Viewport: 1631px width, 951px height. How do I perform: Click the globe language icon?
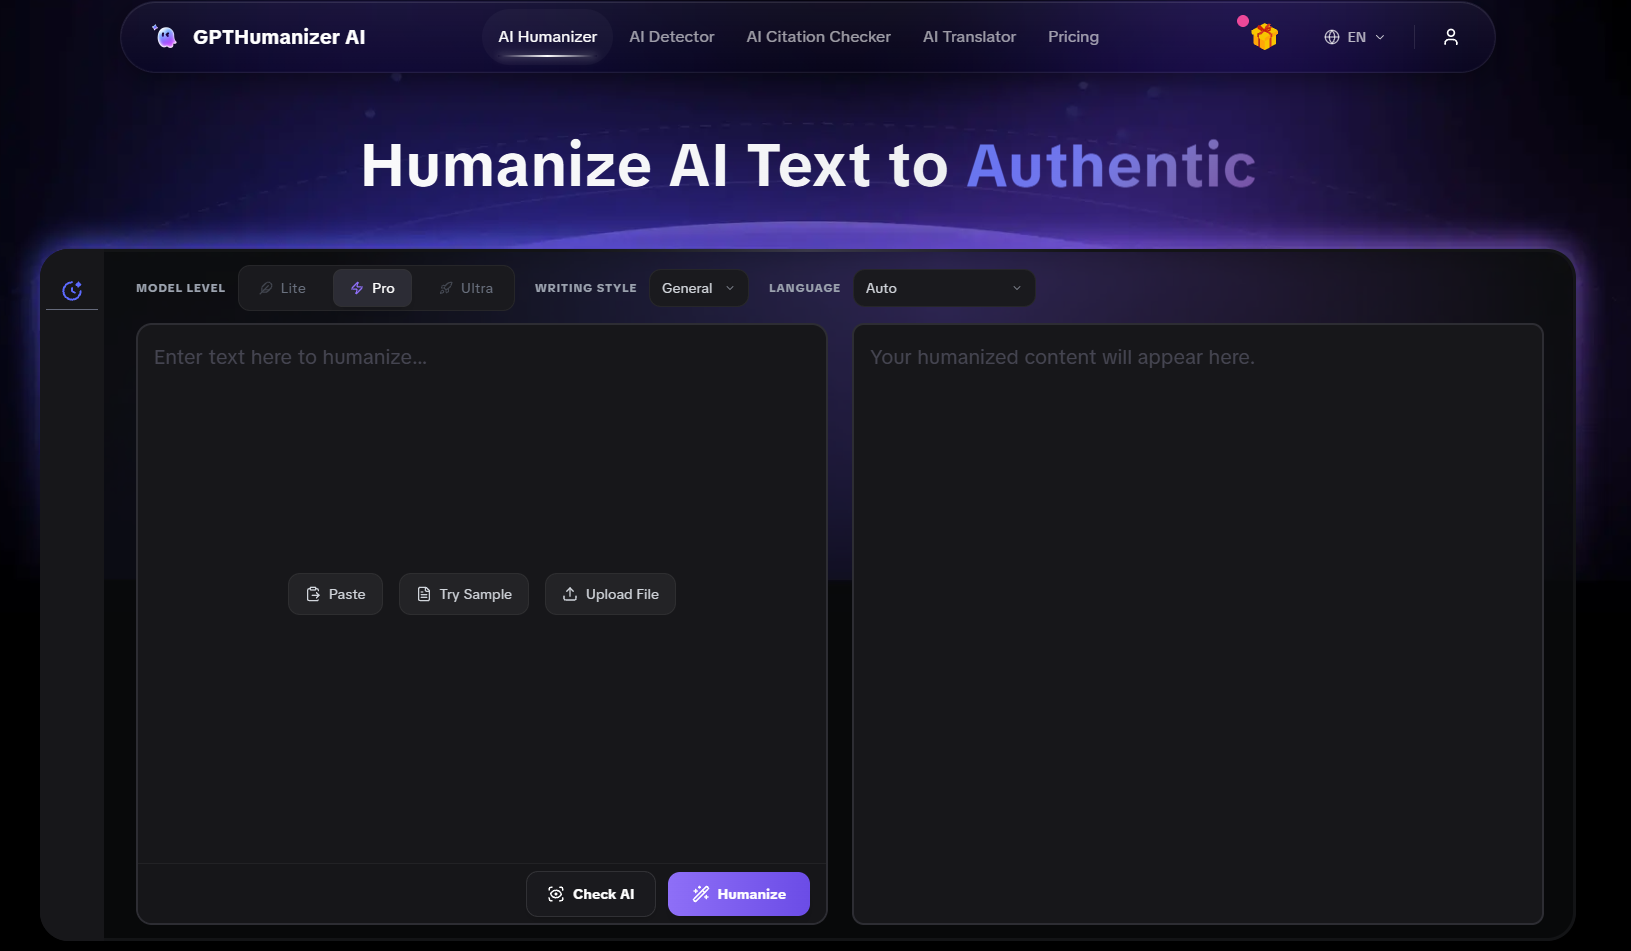click(x=1331, y=36)
